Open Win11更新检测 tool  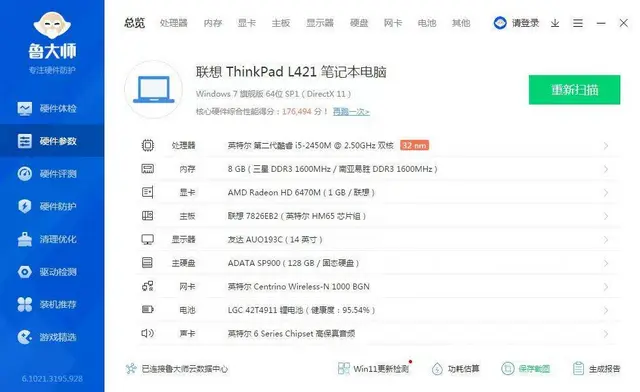pos(374,369)
